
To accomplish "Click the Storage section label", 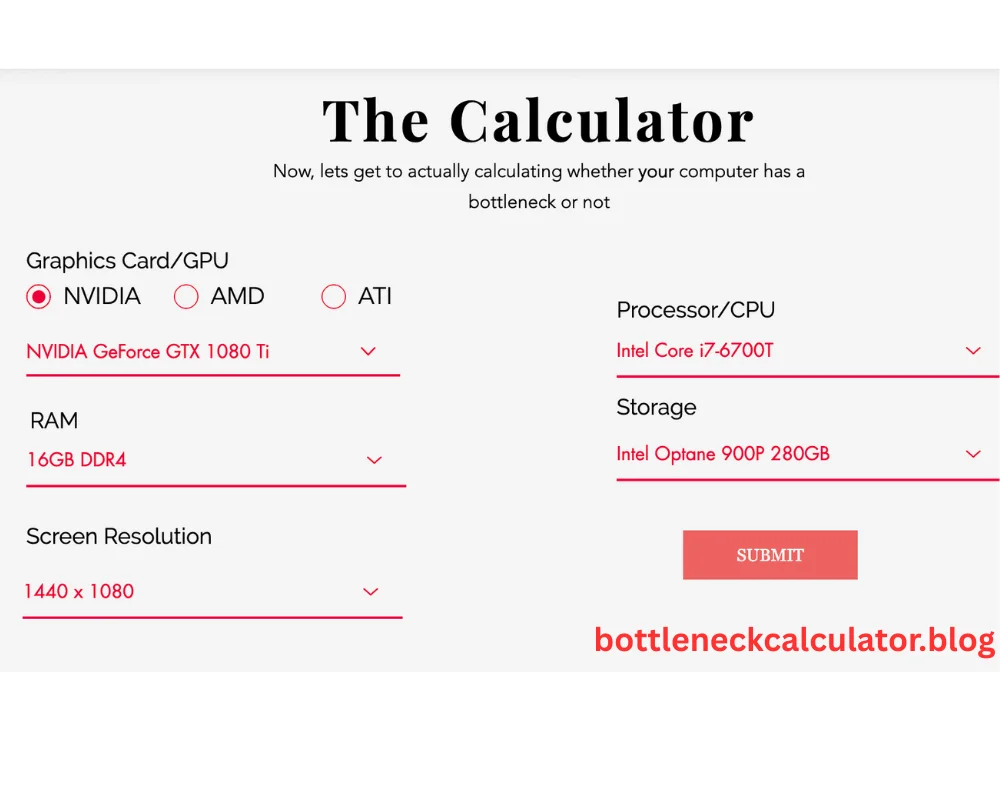I will (x=656, y=407).
